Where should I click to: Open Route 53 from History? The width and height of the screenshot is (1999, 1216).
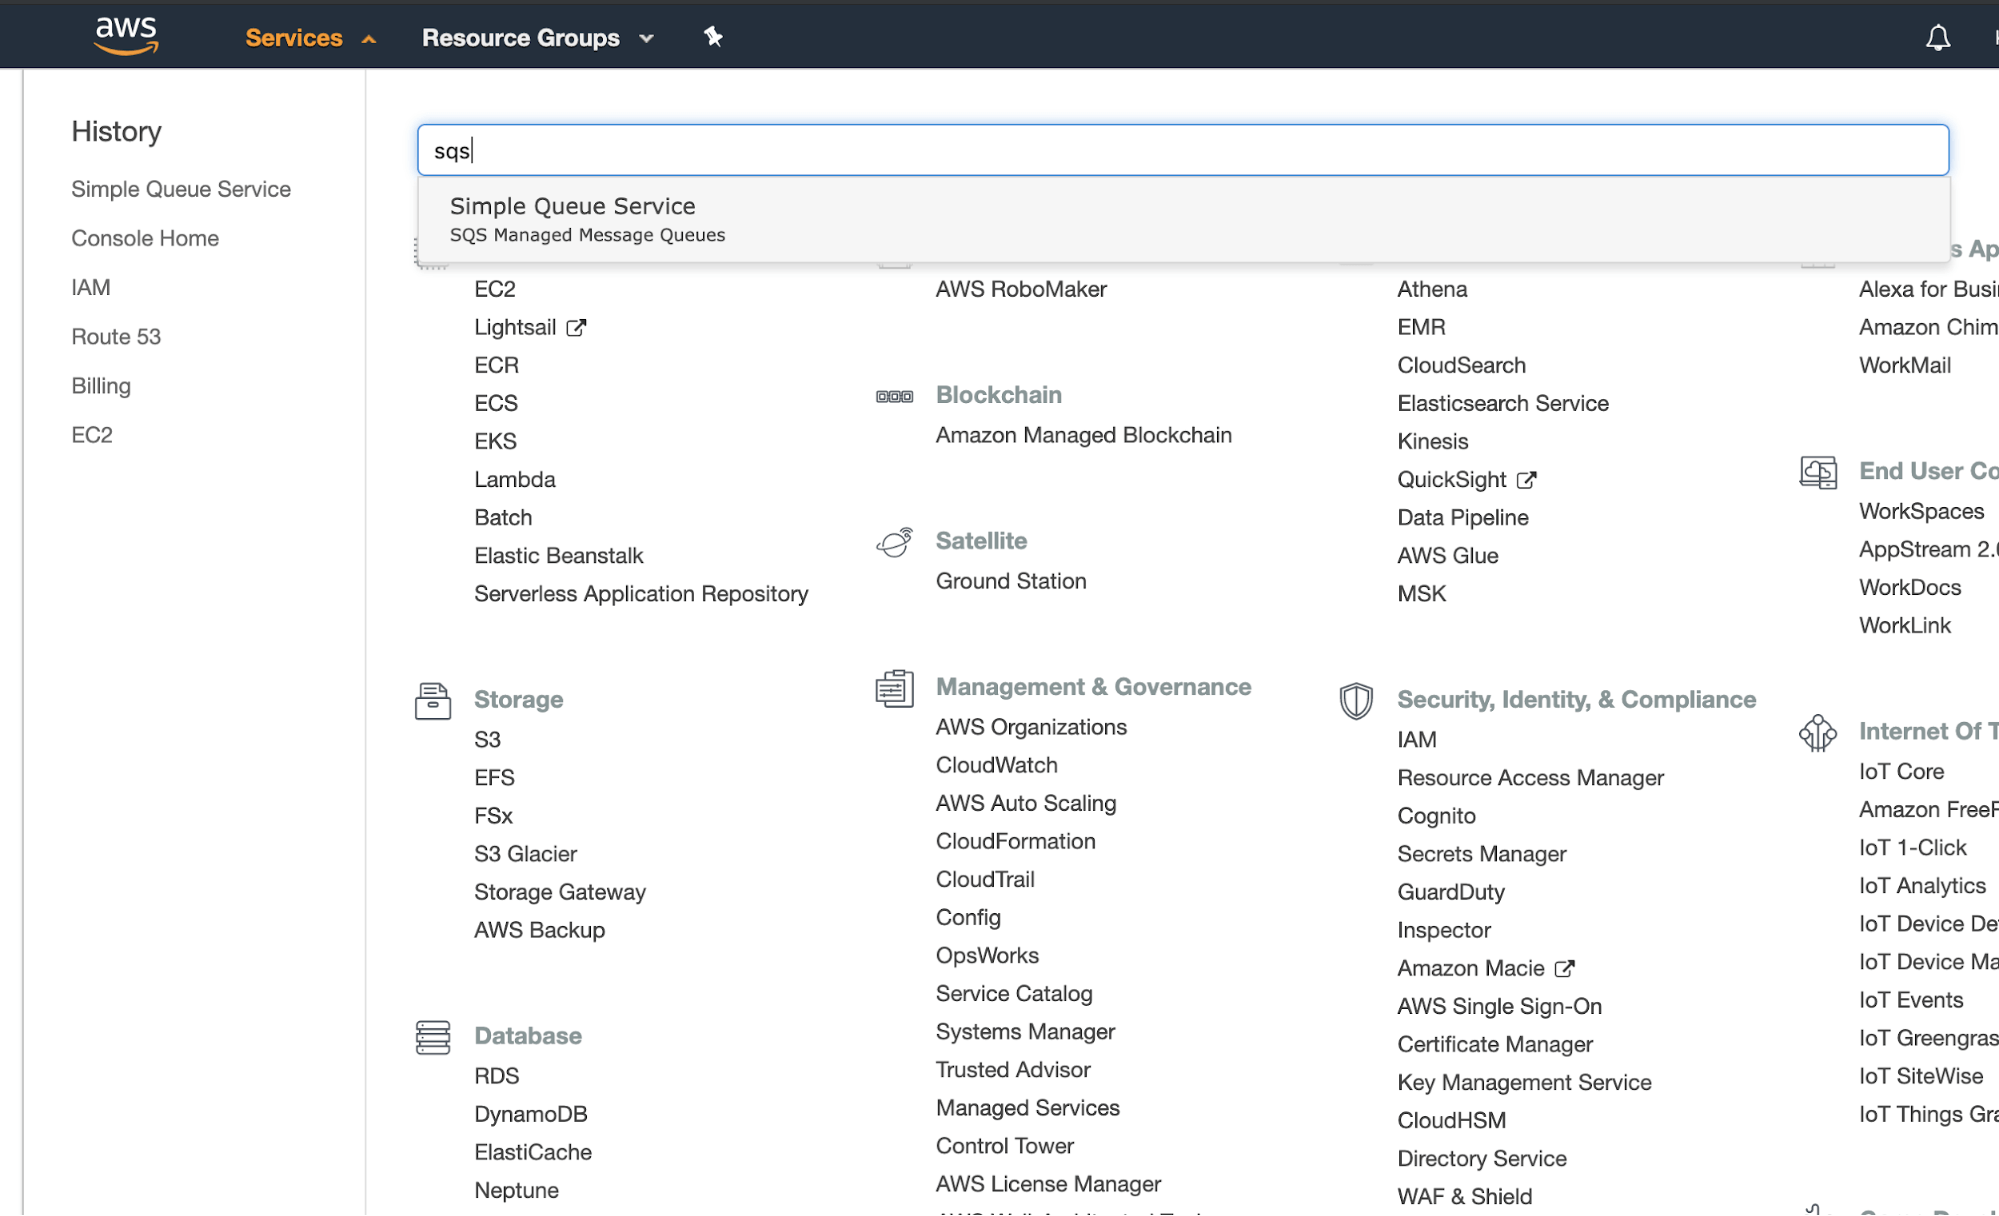(x=116, y=337)
